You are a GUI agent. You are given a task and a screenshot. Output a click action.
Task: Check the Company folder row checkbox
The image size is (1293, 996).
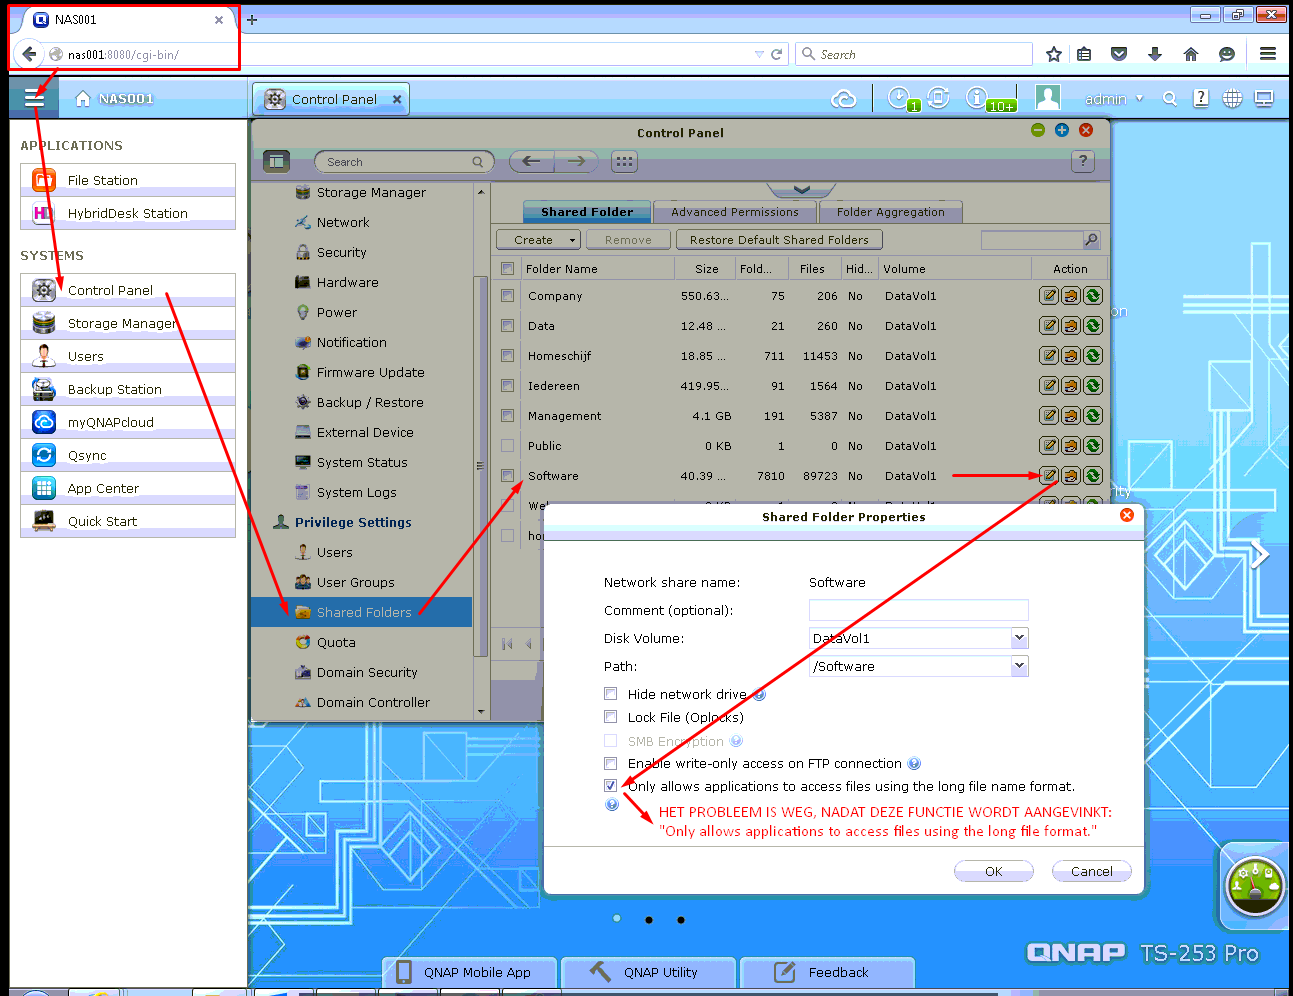click(508, 296)
